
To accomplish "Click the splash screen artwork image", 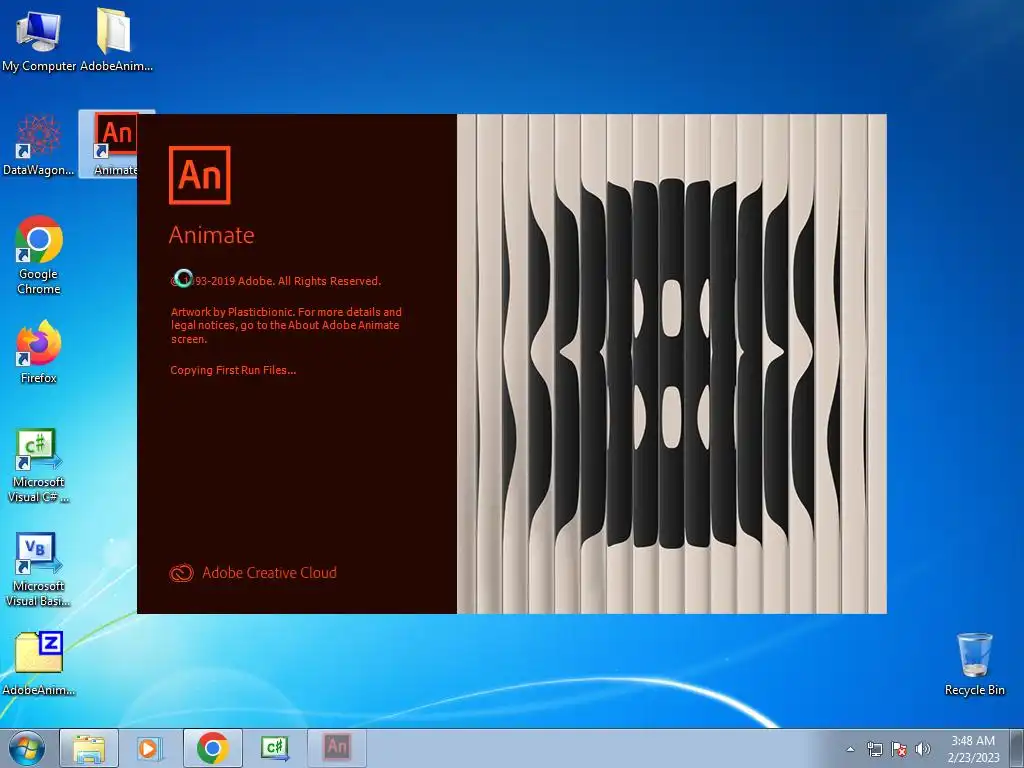I will coord(672,364).
